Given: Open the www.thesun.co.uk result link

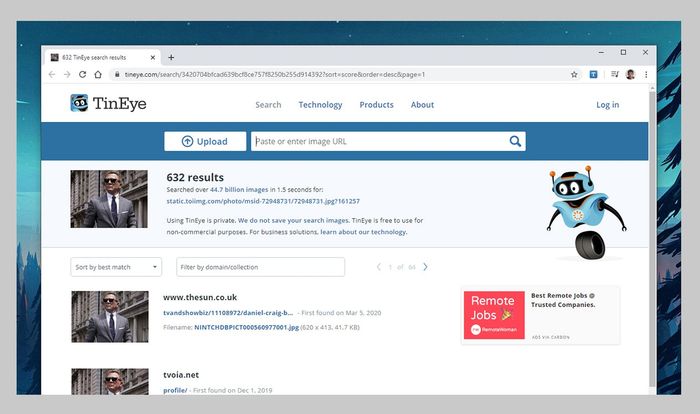Looking at the screenshot, I should pyautogui.click(x=200, y=297).
